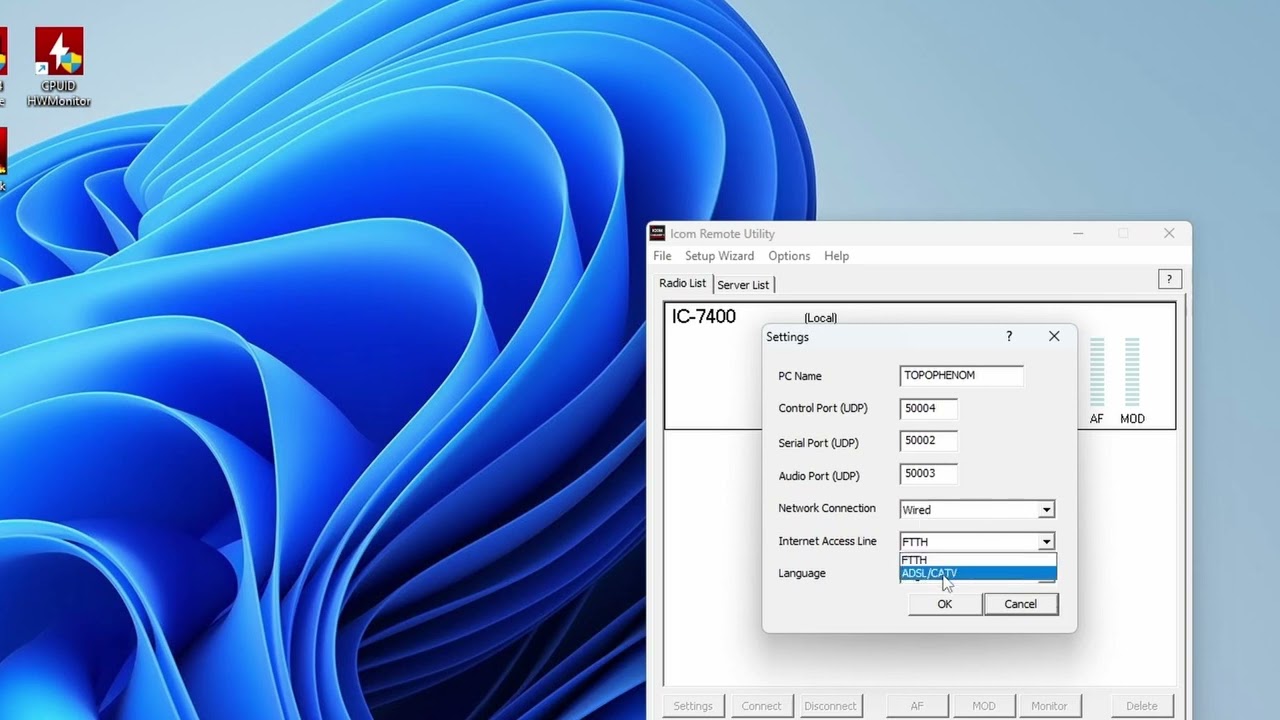Minimize the Icom Remote Utility window

[1078, 233]
